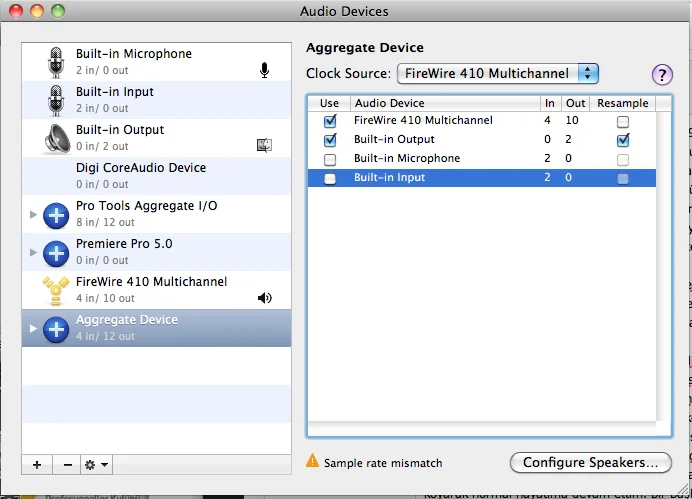Select Digi CoreAudio Device in list

pos(156,176)
